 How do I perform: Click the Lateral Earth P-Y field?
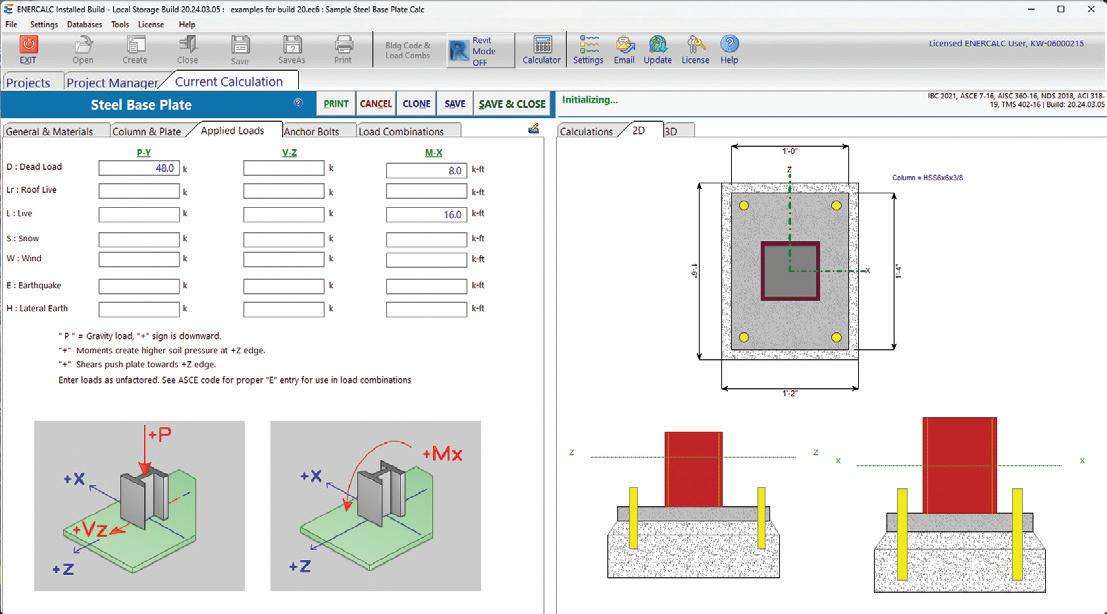click(139, 308)
